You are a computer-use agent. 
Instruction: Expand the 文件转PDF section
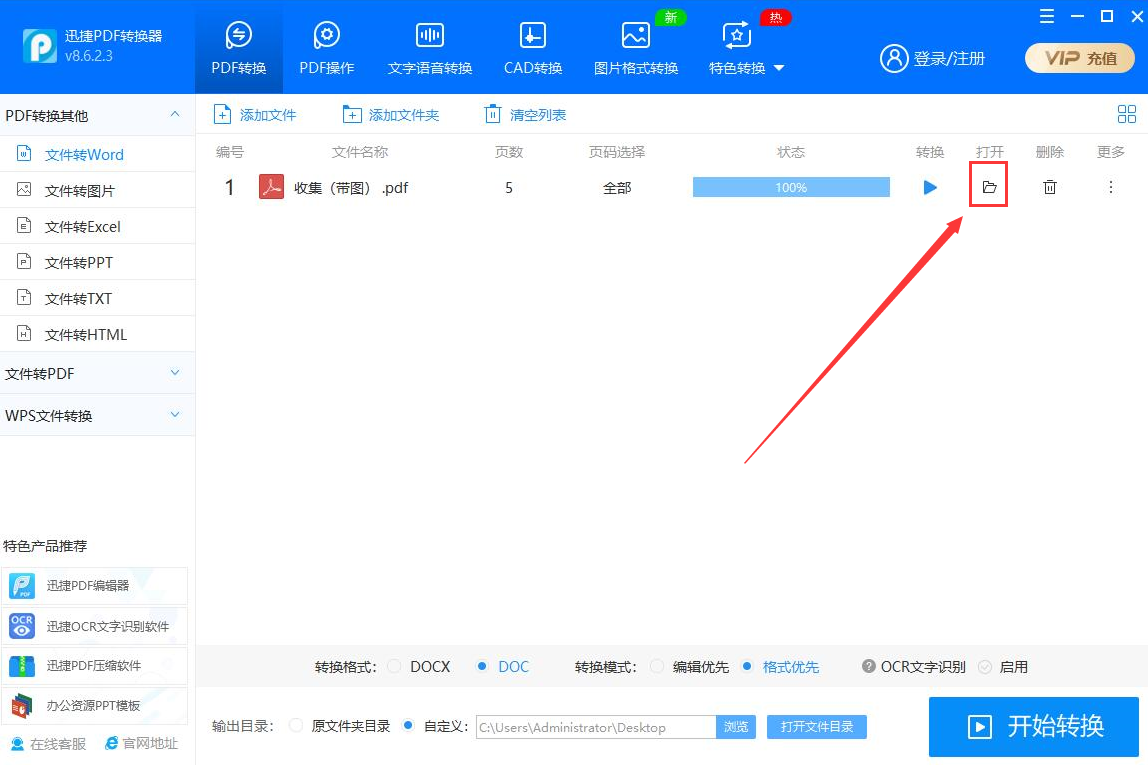(x=97, y=373)
